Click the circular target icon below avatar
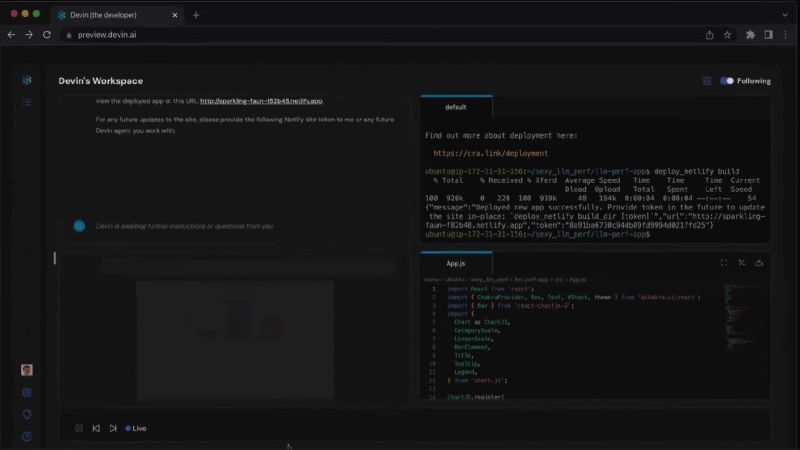Image resolution: width=800 pixels, height=450 pixels. (x=27, y=393)
